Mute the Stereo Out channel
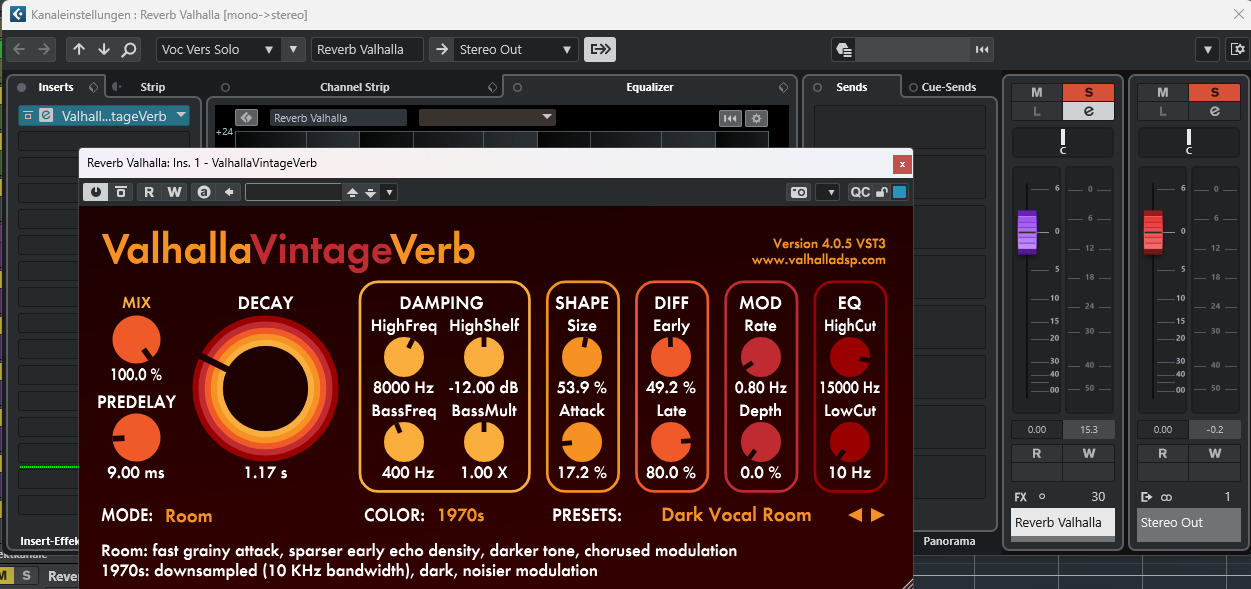The width and height of the screenshot is (1251, 589). (1162, 93)
